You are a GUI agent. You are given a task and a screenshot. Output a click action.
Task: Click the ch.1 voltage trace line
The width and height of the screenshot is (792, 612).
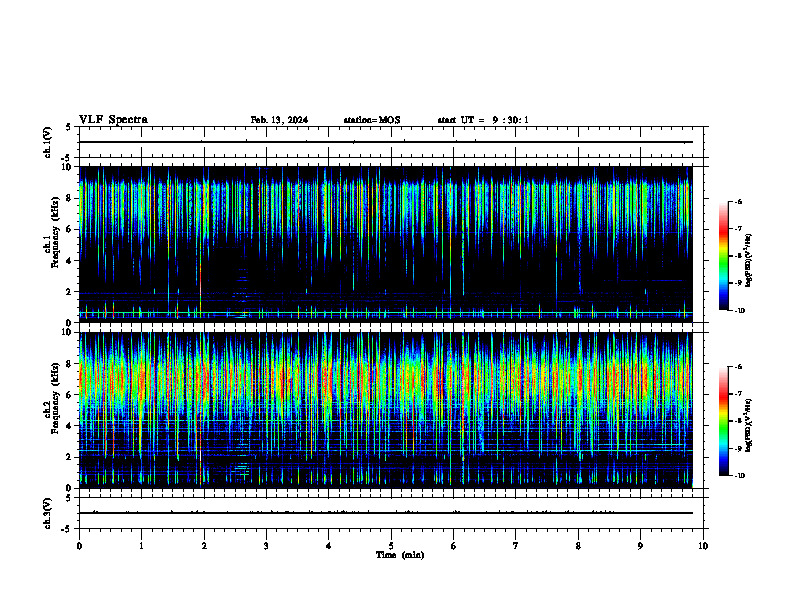click(386, 142)
